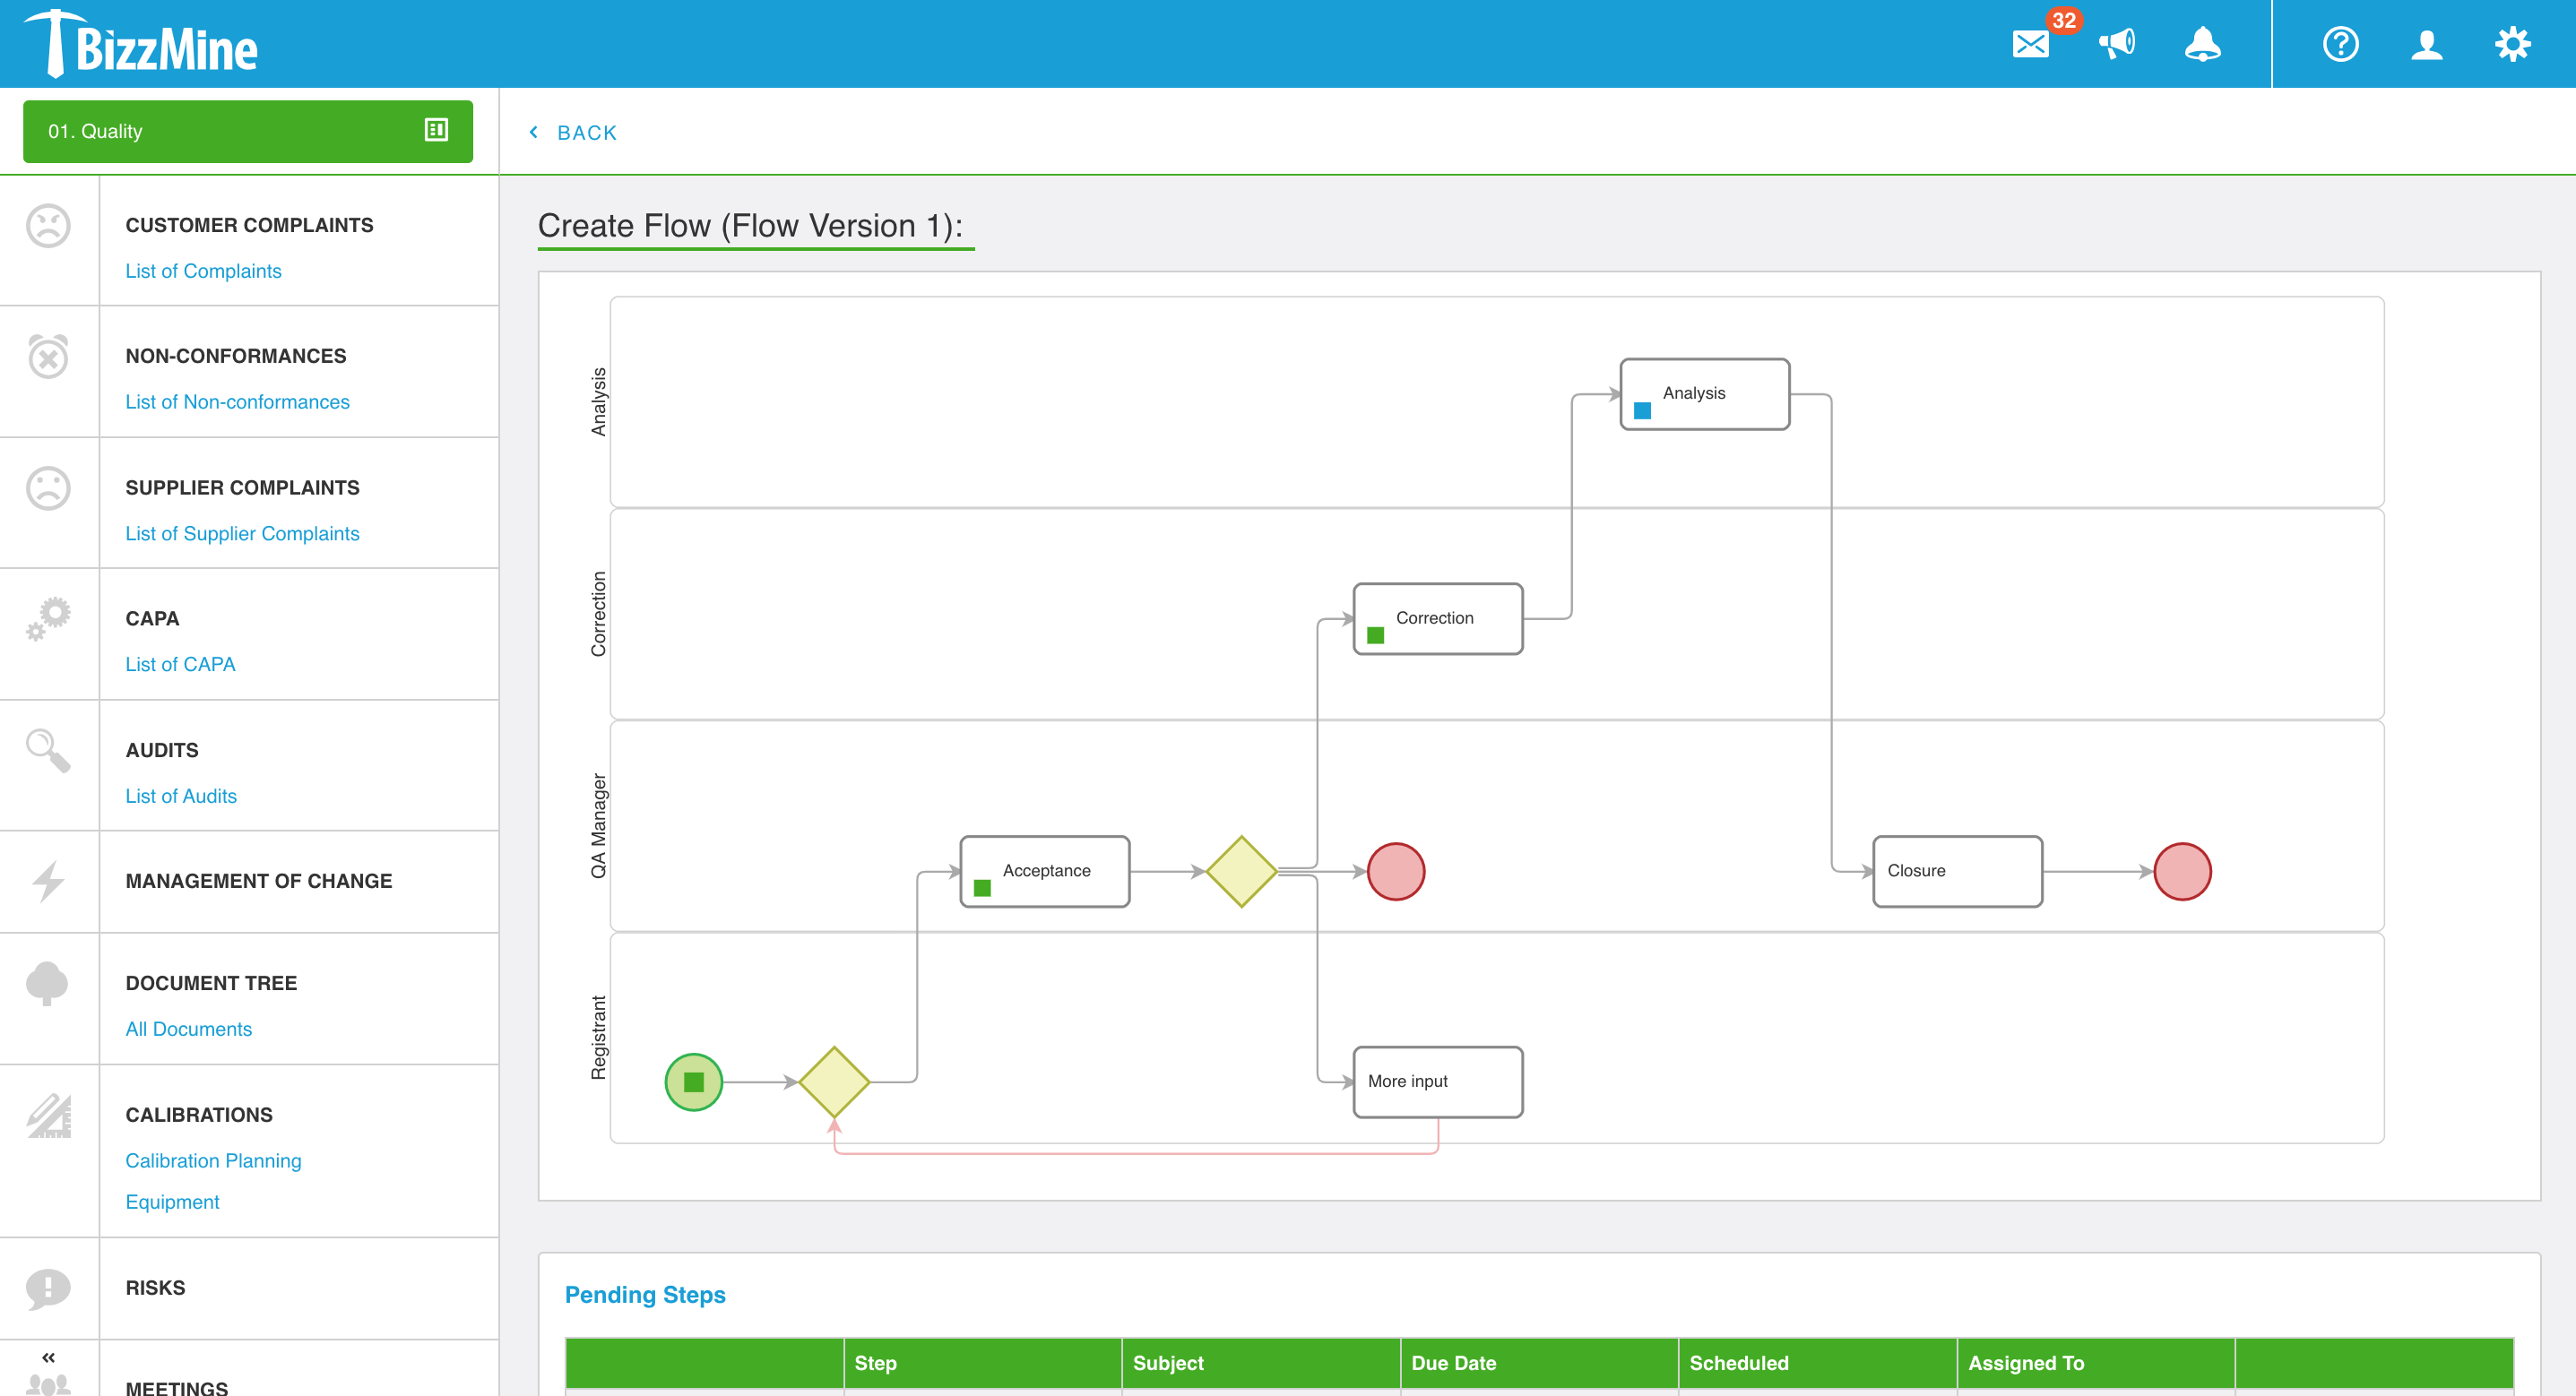Image resolution: width=2576 pixels, height=1396 pixels.
Task: Click the Management of Change lightning icon
Action: point(47,880)
